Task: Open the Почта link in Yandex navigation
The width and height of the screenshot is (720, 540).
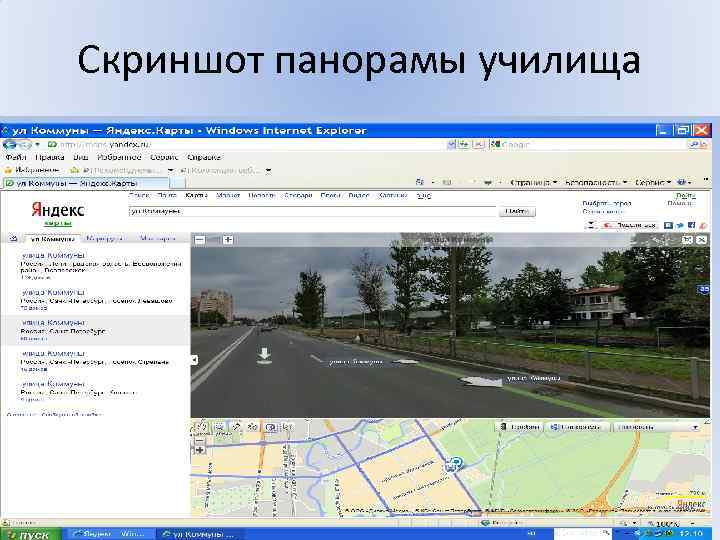Action: (167, 196)
